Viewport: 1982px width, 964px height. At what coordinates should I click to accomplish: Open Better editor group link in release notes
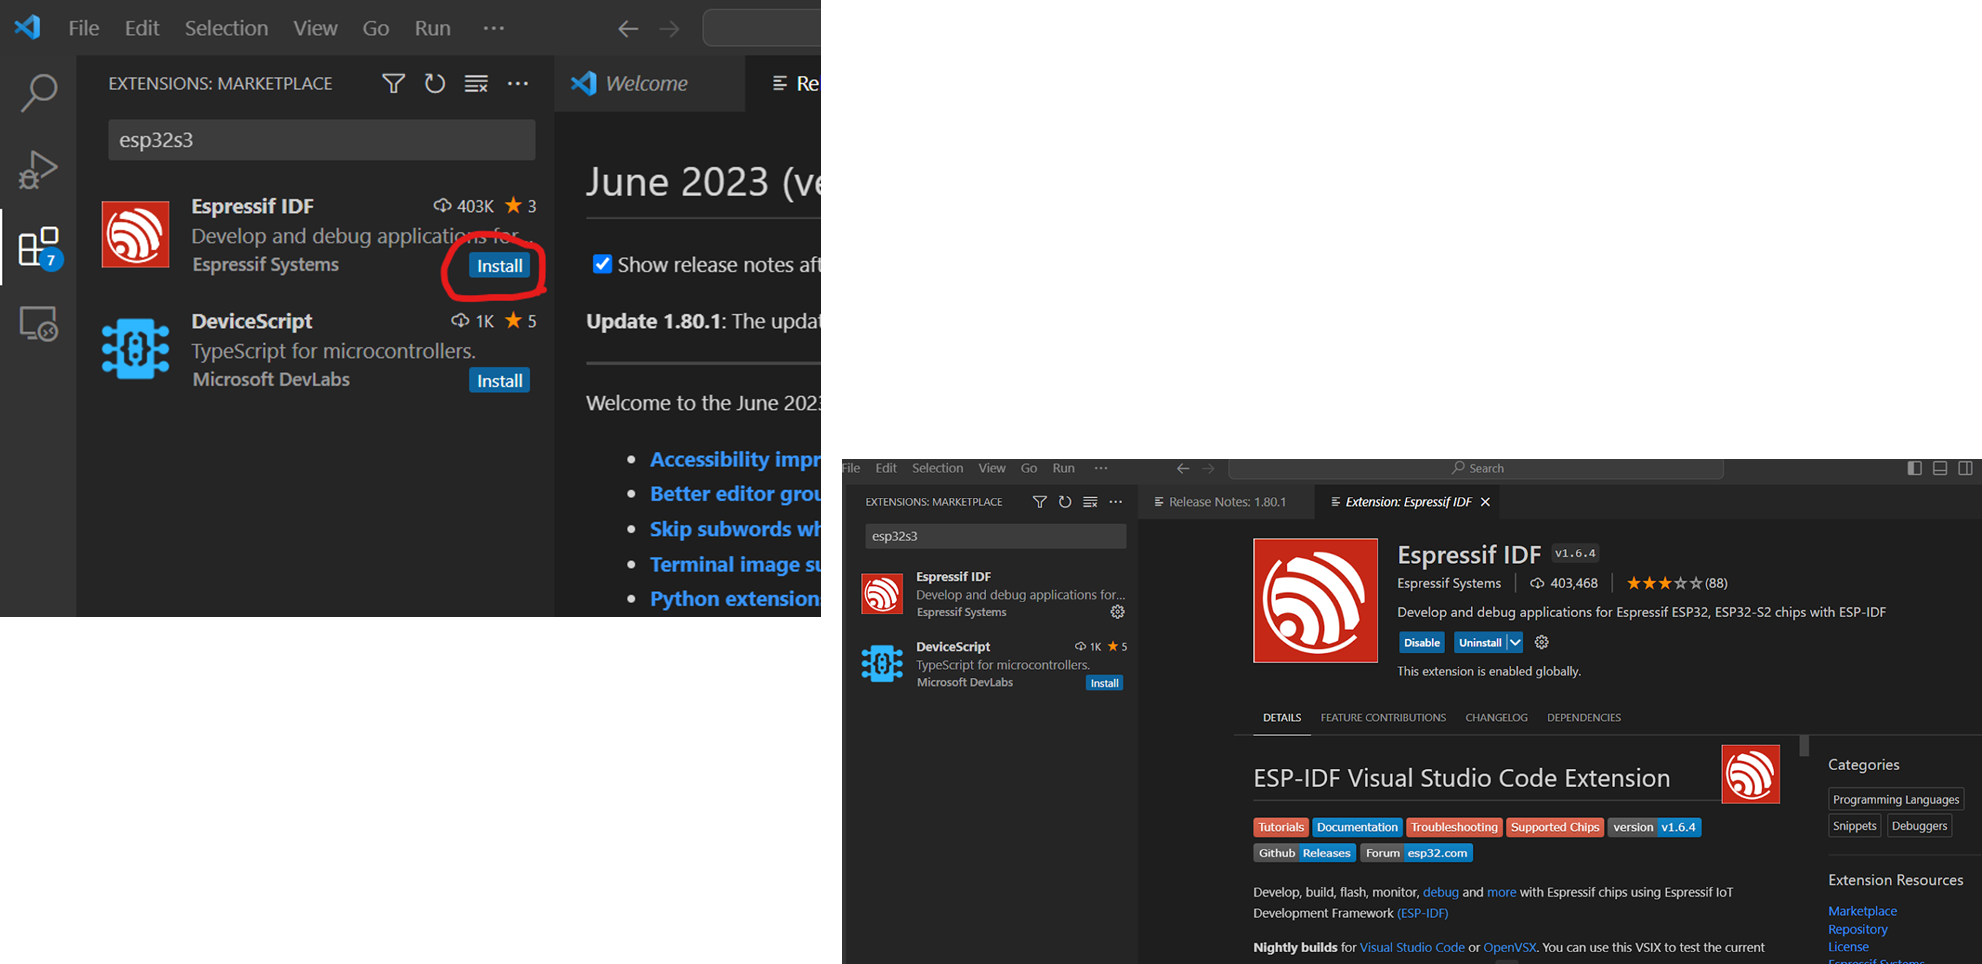coord(735,494)
